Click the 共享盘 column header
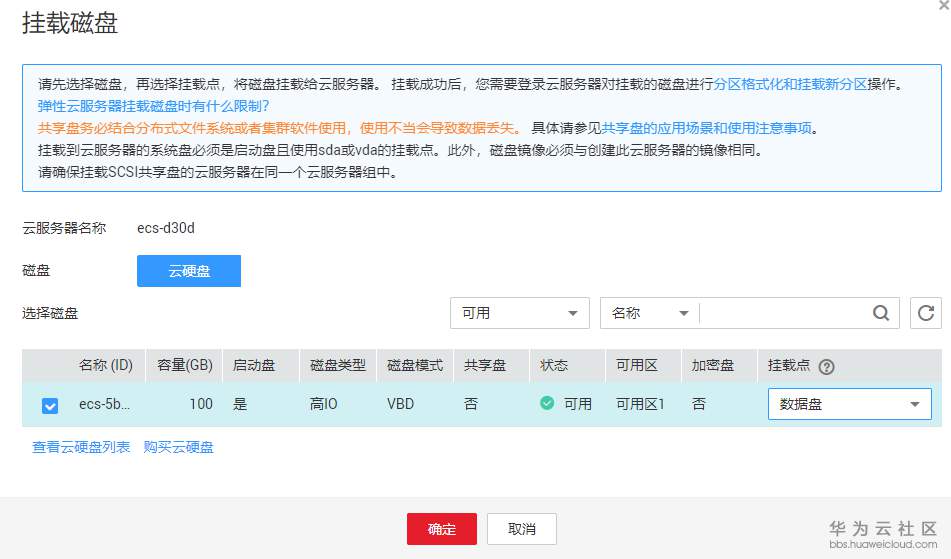The height and width of the screenshot is (559, 951). click(x=485, y=365)
